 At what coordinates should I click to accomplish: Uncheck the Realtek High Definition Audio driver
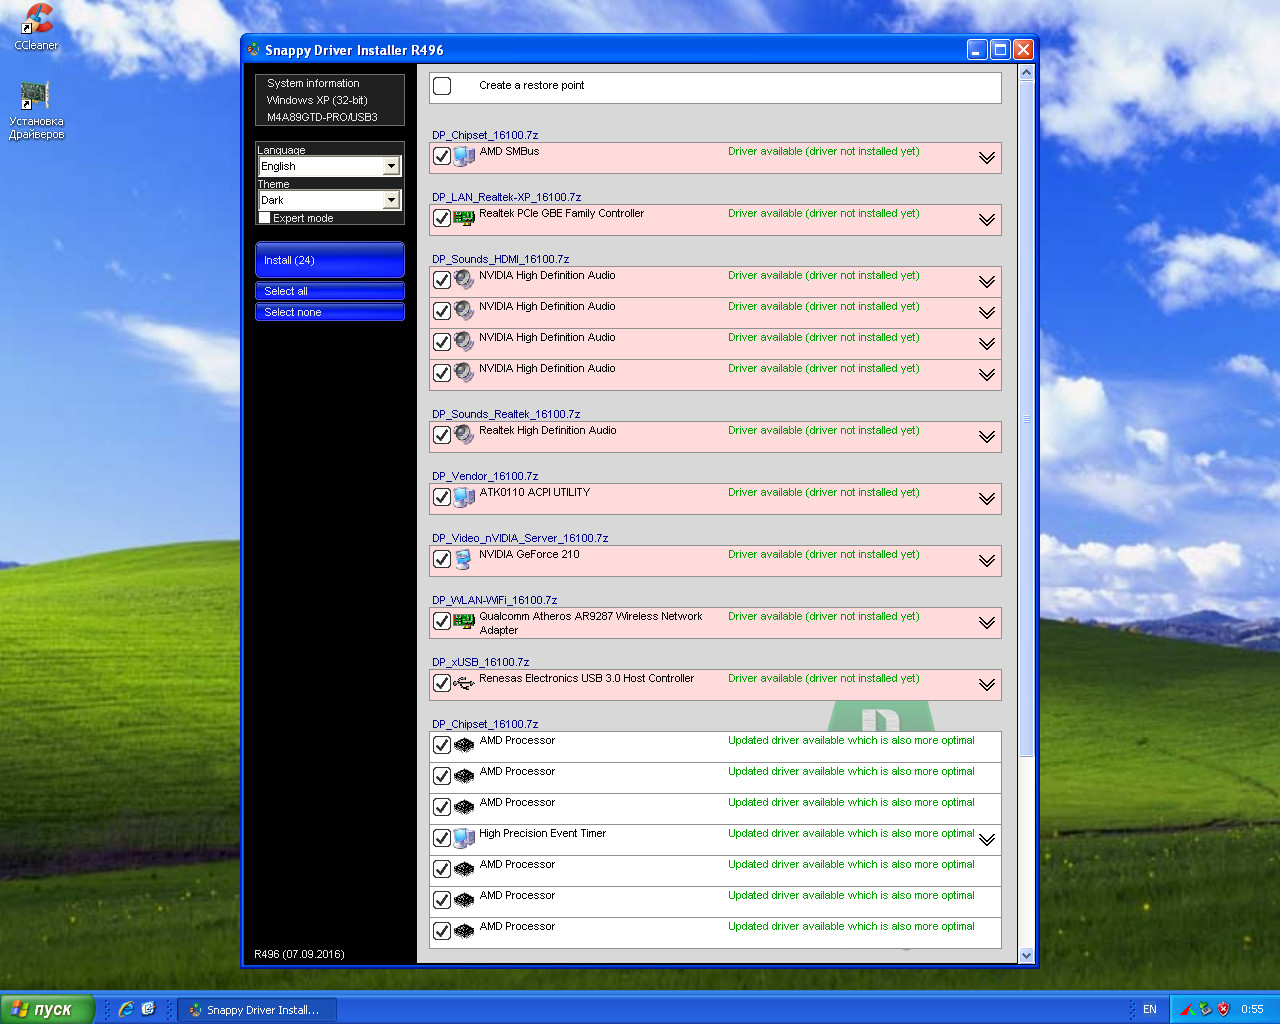[442, 436]
